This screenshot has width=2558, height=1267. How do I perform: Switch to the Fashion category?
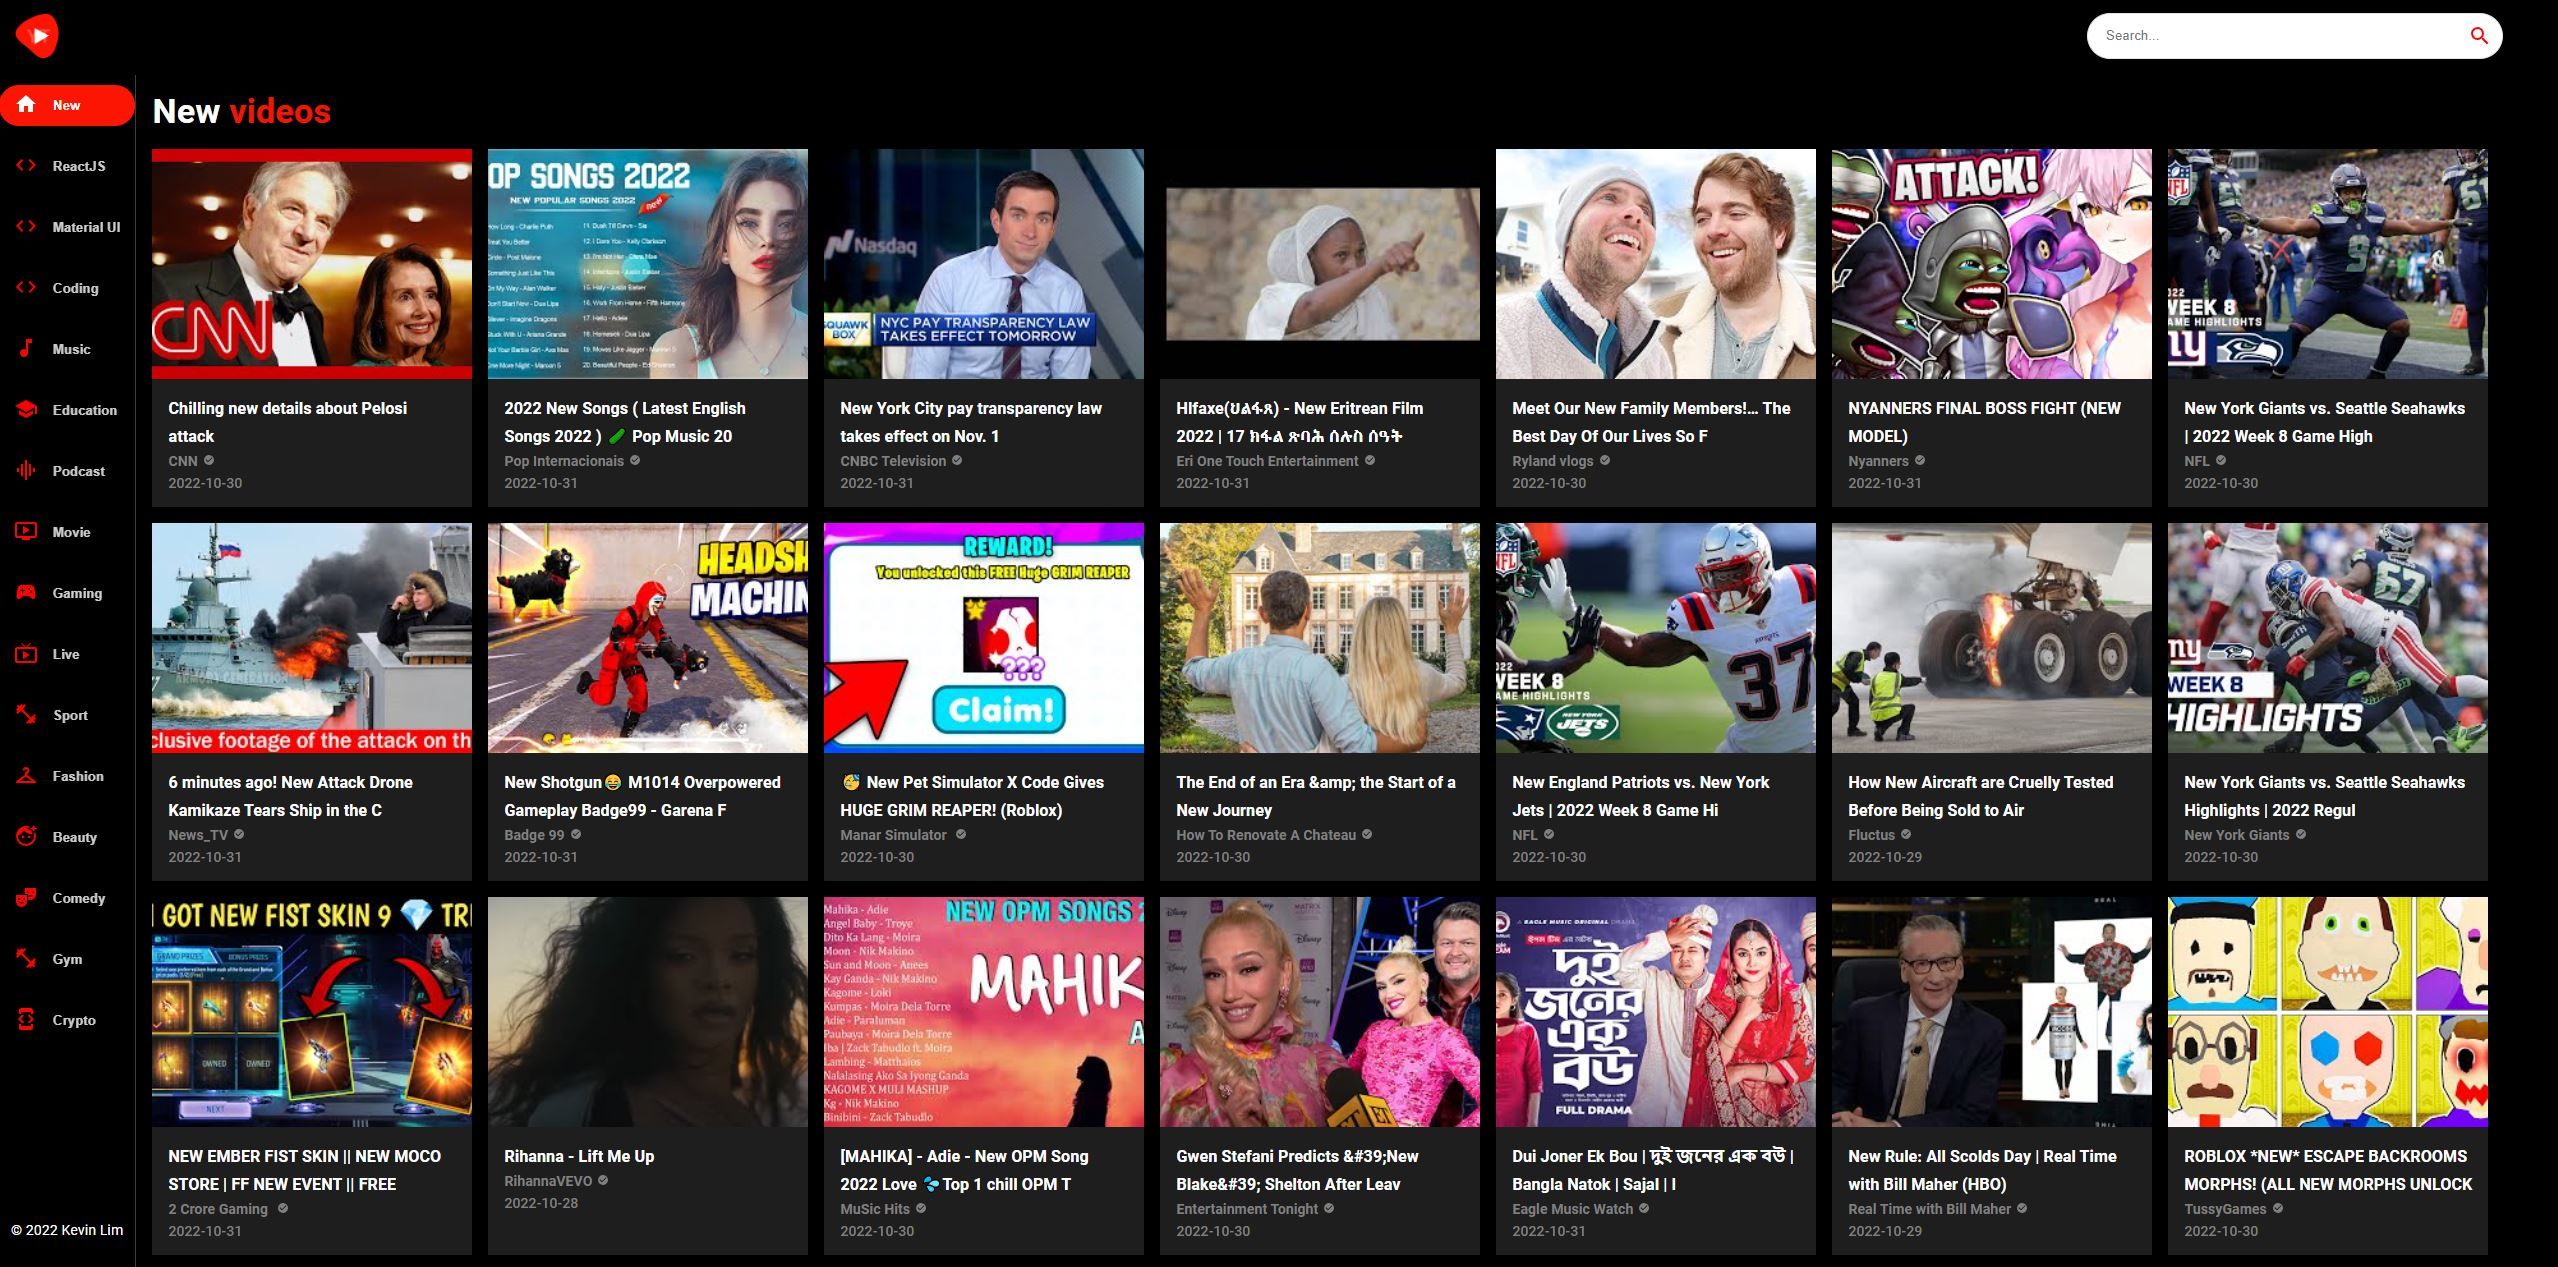[x=78, y=776]
